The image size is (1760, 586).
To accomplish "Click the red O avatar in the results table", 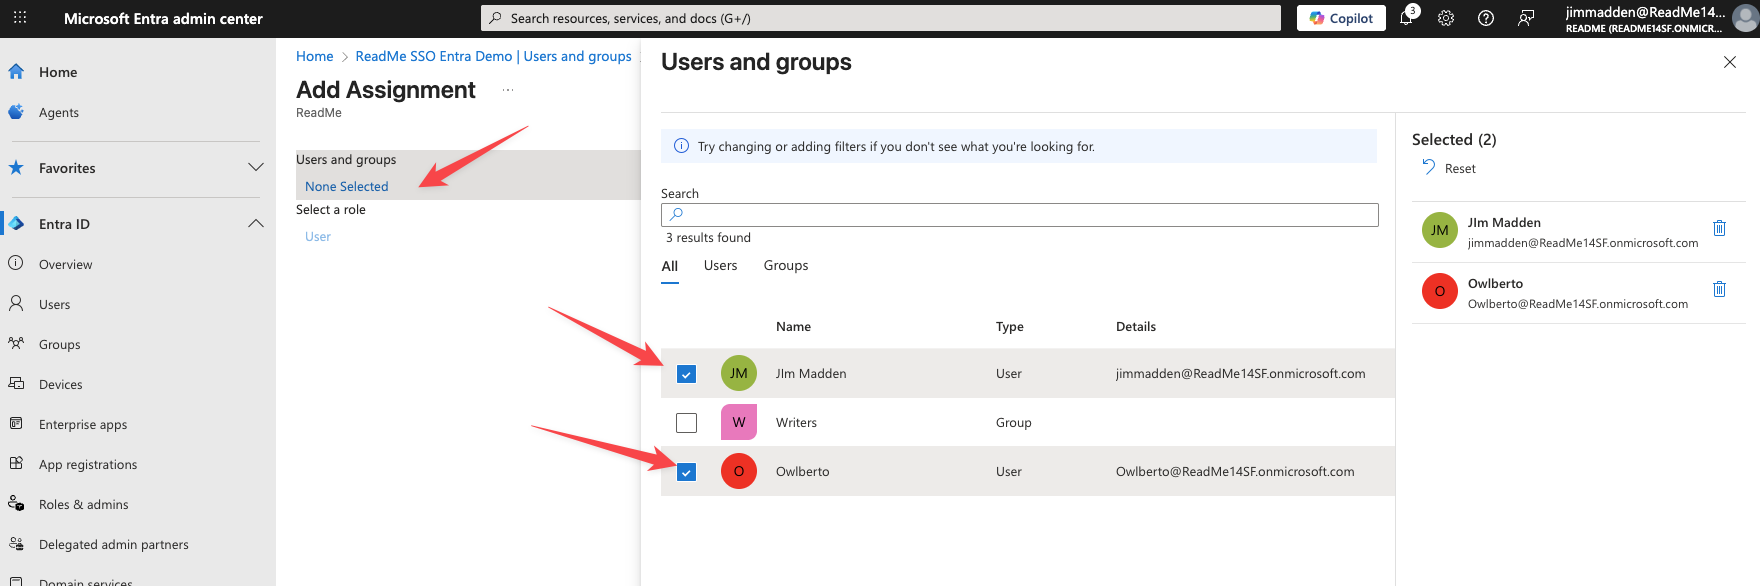I will [x=739, y=471].
